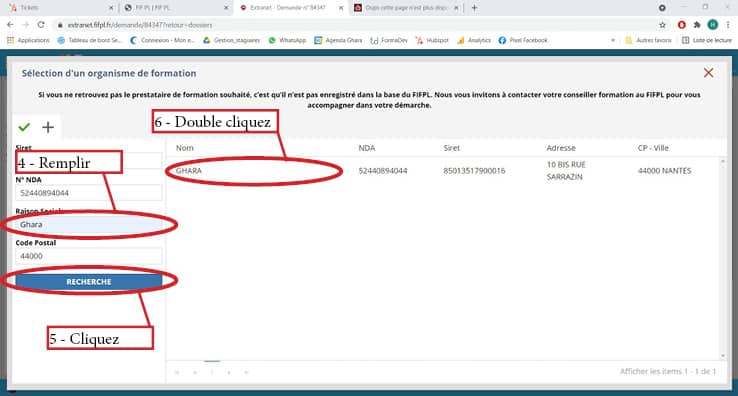Viewport: 738px width, 396px height.
Task: Bookmark page with star icon
Action: [663, 24]
